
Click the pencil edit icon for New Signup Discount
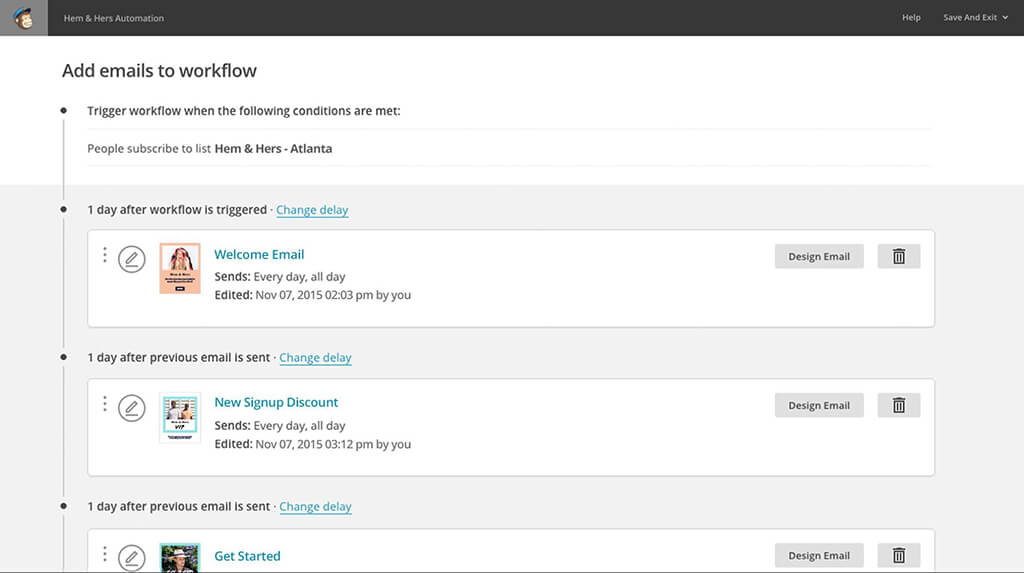[131, 408]
